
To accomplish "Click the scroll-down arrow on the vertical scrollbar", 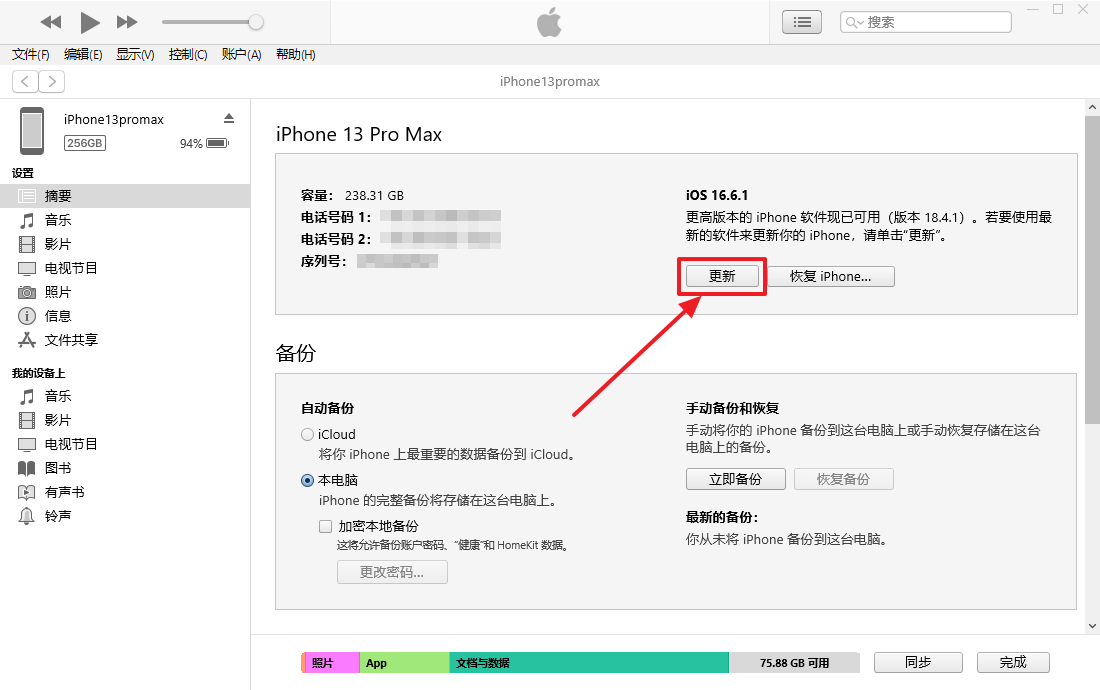I will (1091, 625).
